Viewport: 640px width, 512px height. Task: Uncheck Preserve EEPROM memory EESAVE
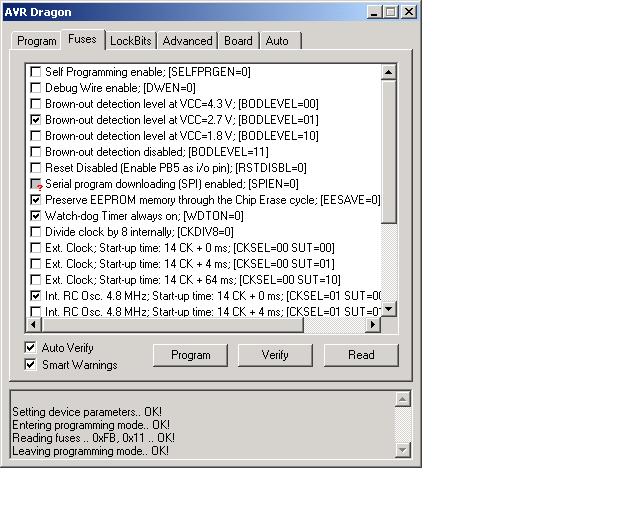pyautogui.click(x=36, y=200)
